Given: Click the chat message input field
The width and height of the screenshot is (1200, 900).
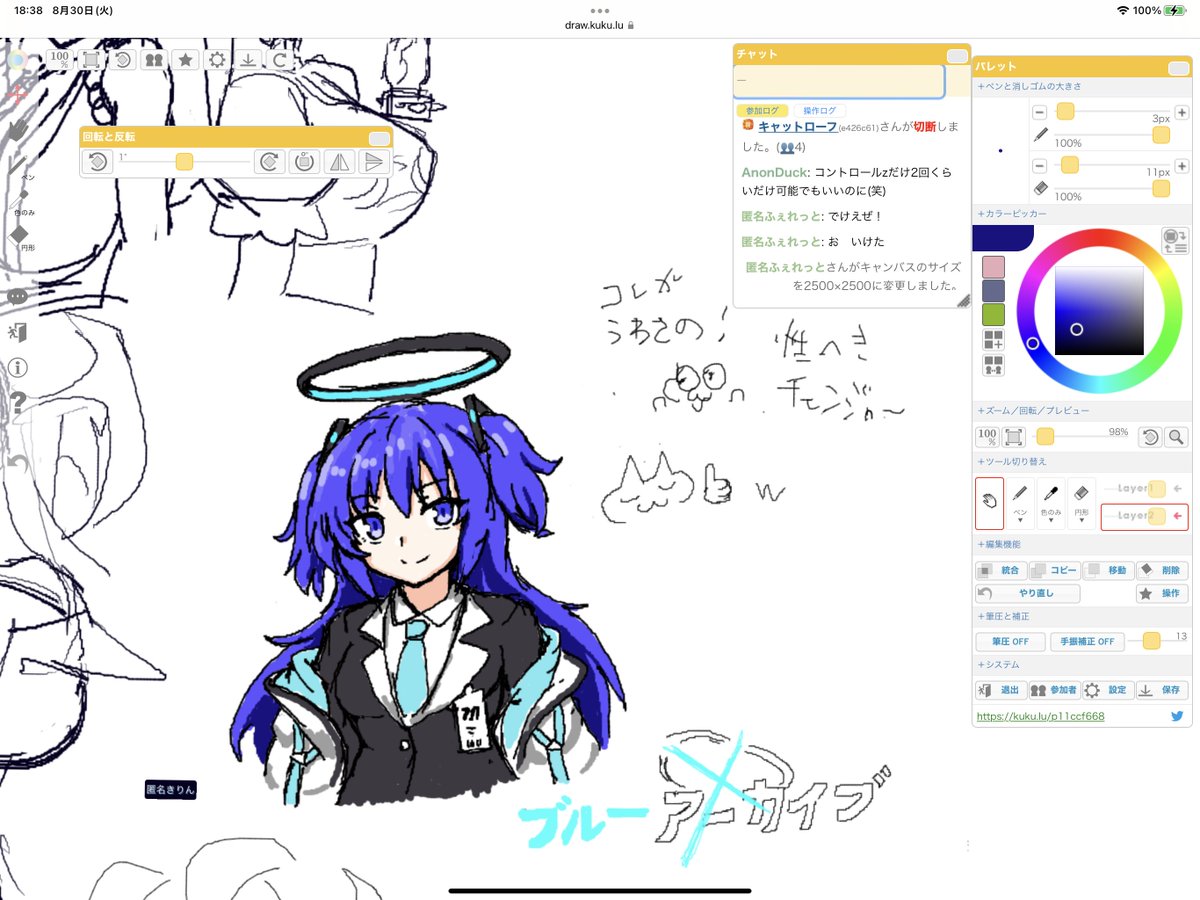Looking at the screenshot, I should (x=837, y=82).
